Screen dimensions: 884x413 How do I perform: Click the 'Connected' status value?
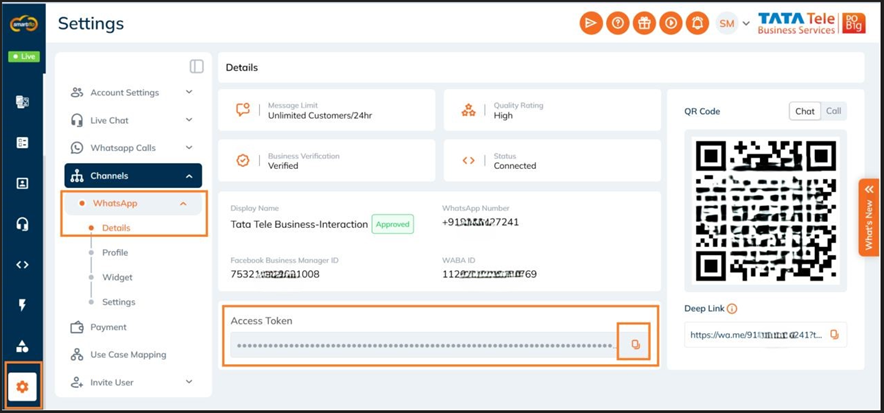tap(515, 166)
